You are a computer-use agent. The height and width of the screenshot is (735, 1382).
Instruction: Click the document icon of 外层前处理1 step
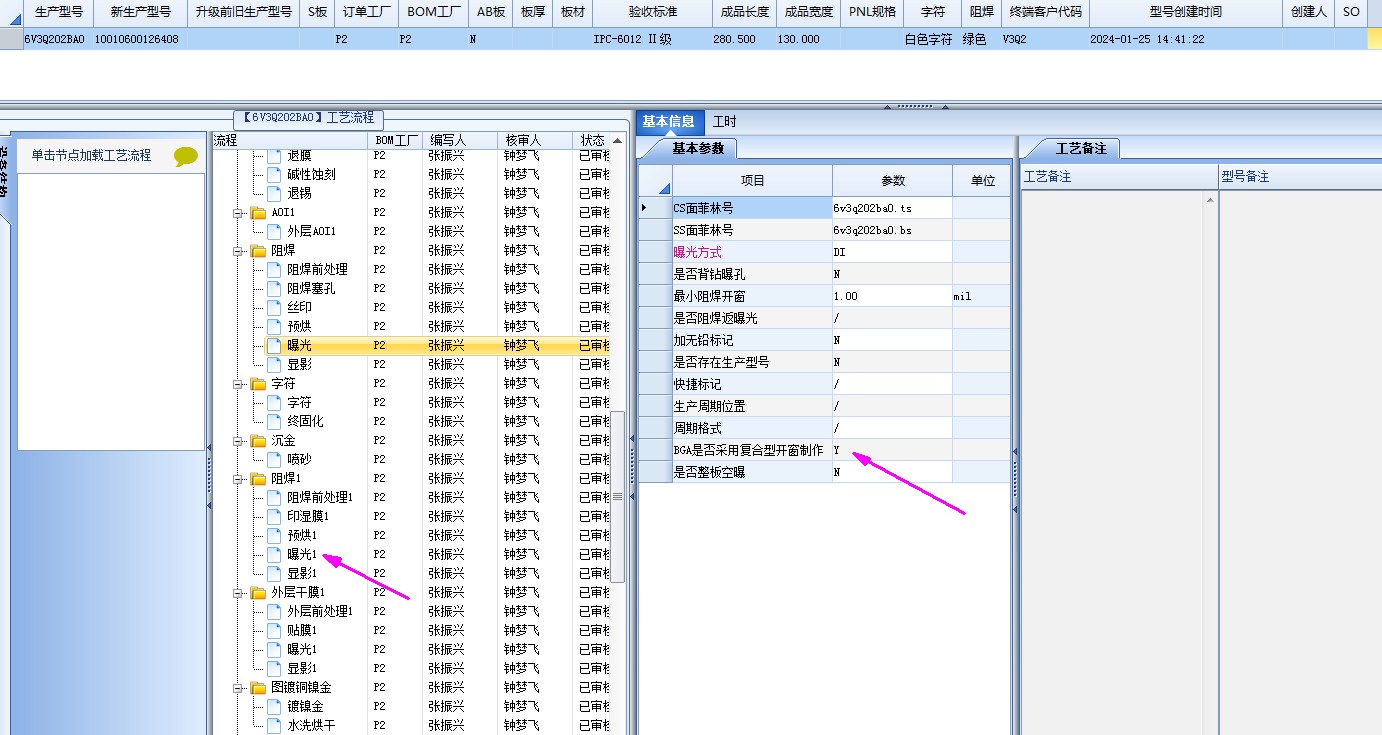pyautogui.click(x=275, y=611)
